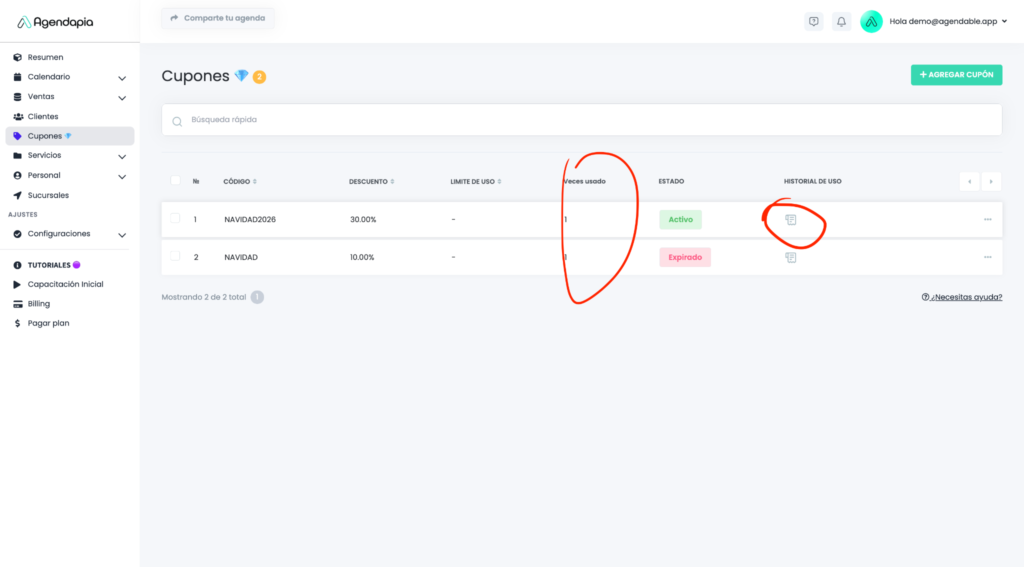Open three-dots menu for NAVIDAD row
The image size is (1024, 567).
pos(987,257)
